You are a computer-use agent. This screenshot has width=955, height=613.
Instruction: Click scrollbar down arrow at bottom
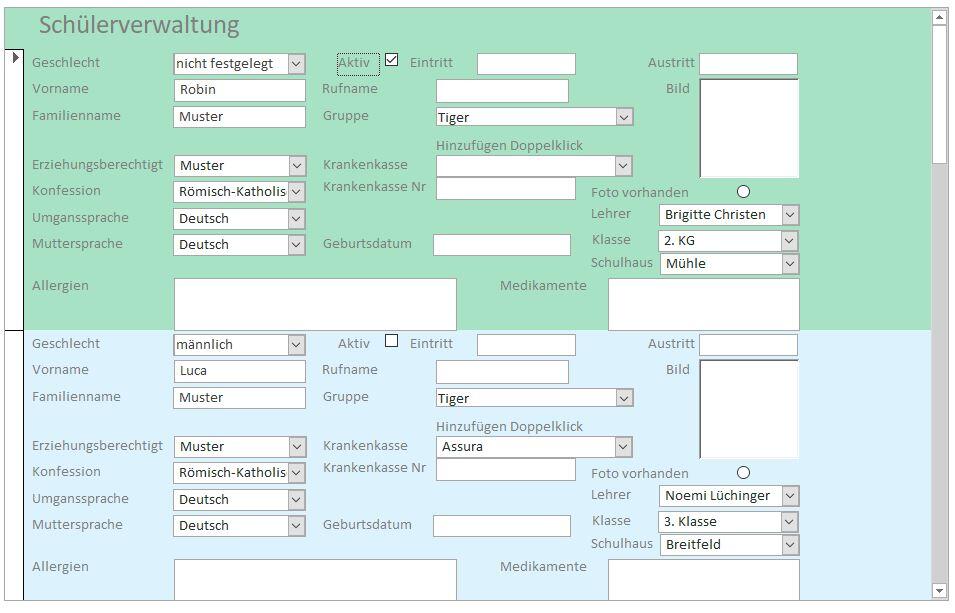(939, 591)
